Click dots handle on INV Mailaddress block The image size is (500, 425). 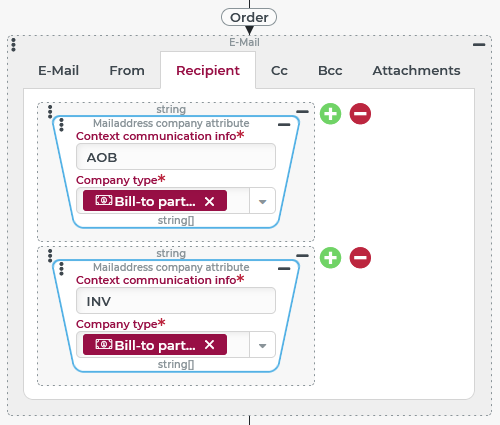click(x=61, y=269)
